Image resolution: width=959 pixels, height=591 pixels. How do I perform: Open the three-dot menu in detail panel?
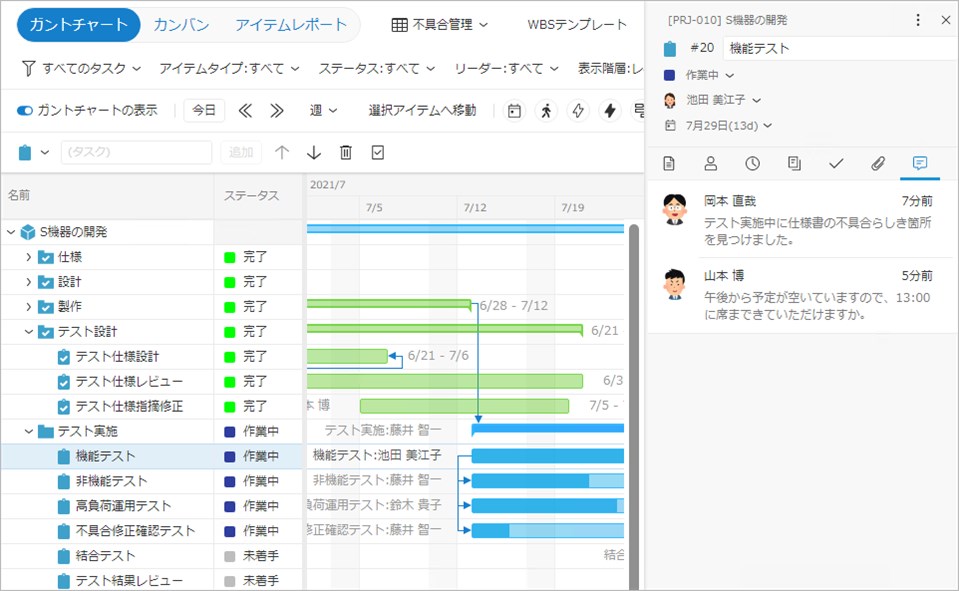(x=918, y=20)
